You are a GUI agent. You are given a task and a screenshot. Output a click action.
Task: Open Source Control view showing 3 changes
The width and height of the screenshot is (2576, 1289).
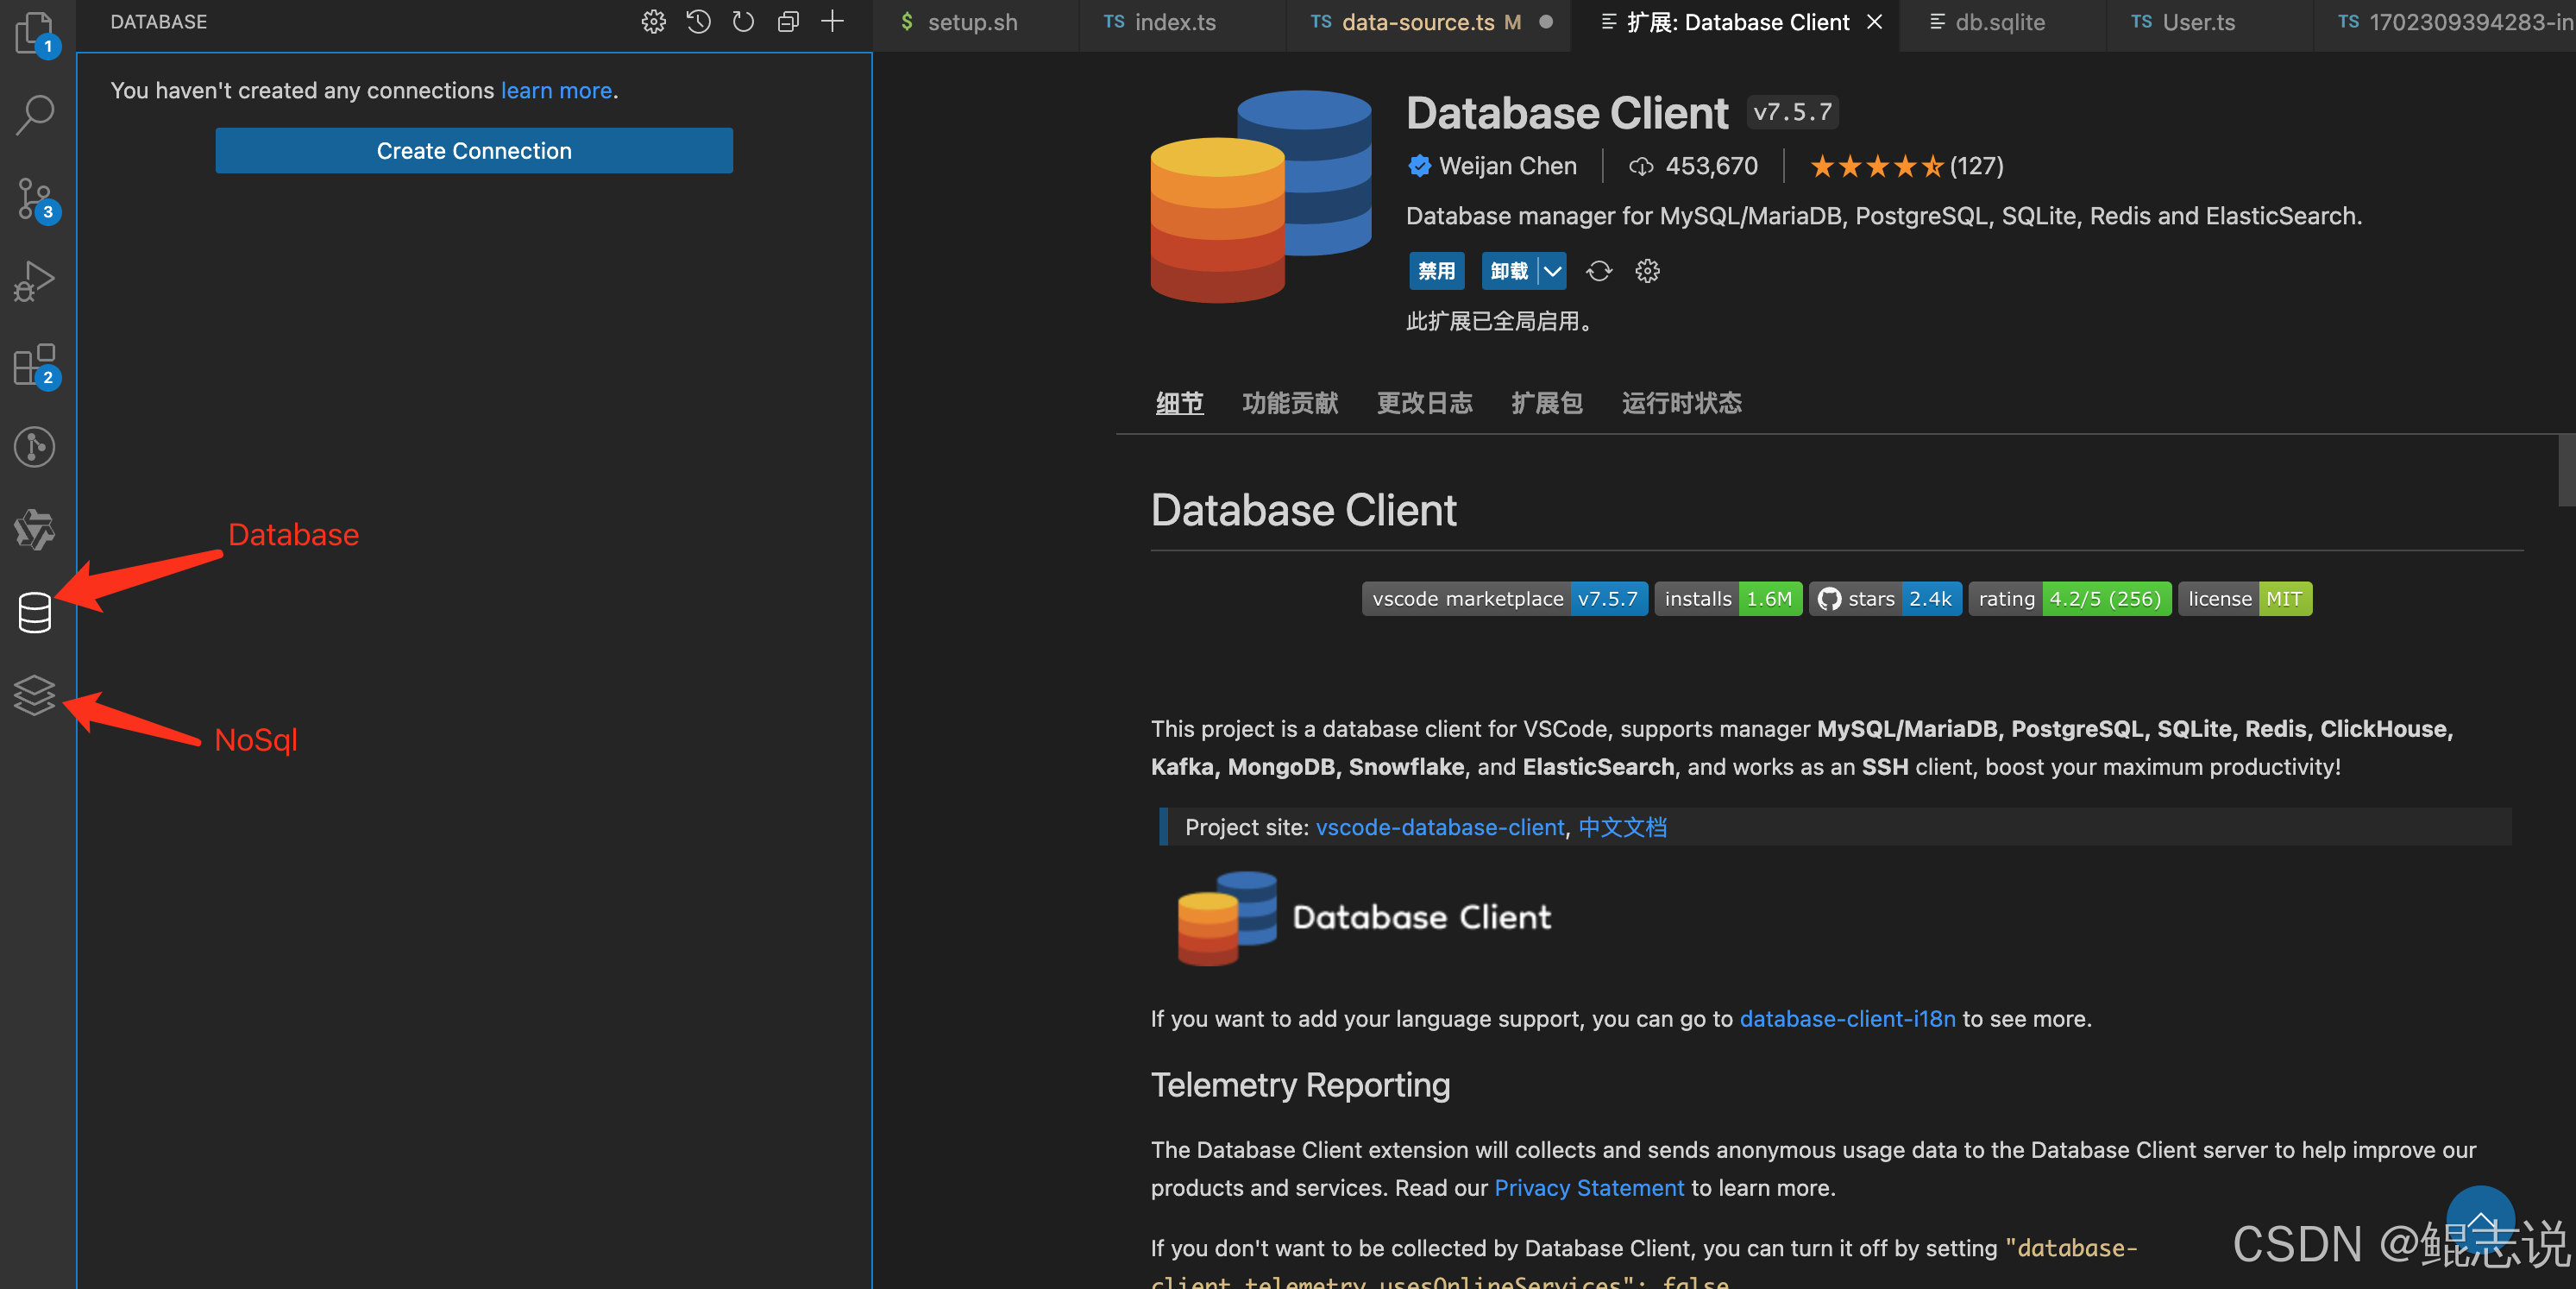pos(34,197)
